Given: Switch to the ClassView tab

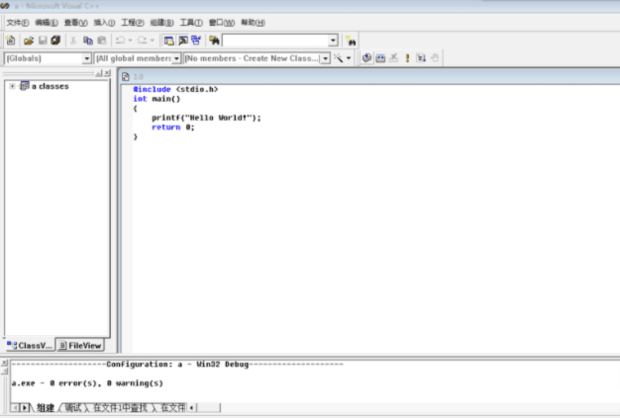Looking at the screenshot, I should click(x=30, y=345).
